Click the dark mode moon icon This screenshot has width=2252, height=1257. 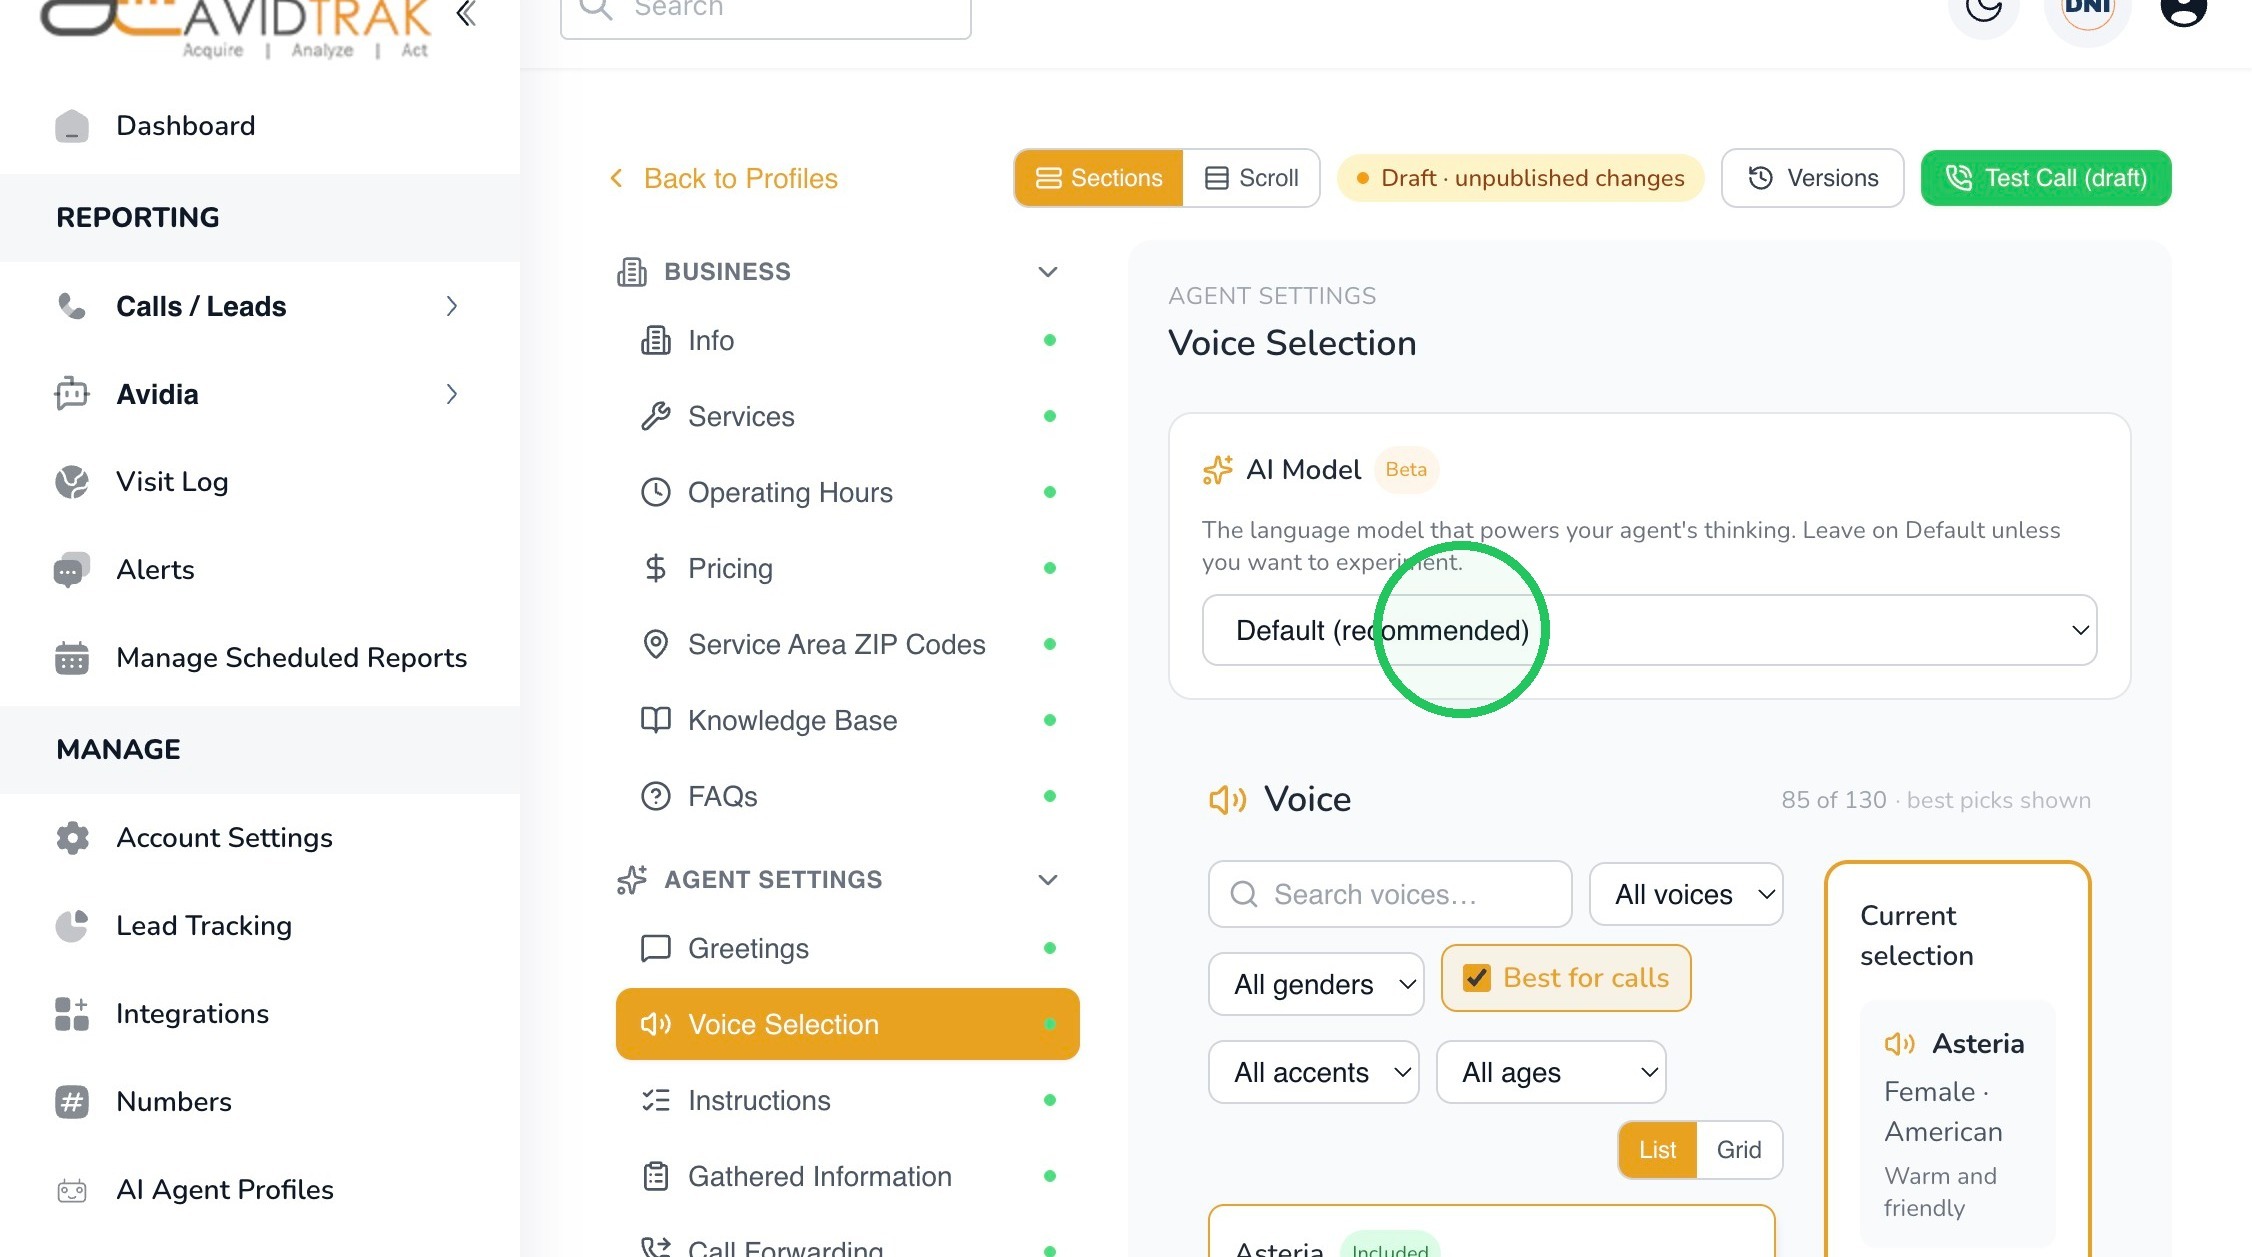(x=1983, y=8)
